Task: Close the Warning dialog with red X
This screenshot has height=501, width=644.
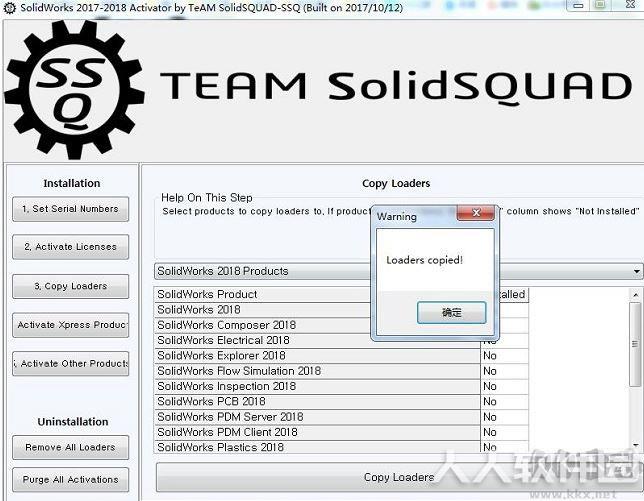Action: point(476,213)
